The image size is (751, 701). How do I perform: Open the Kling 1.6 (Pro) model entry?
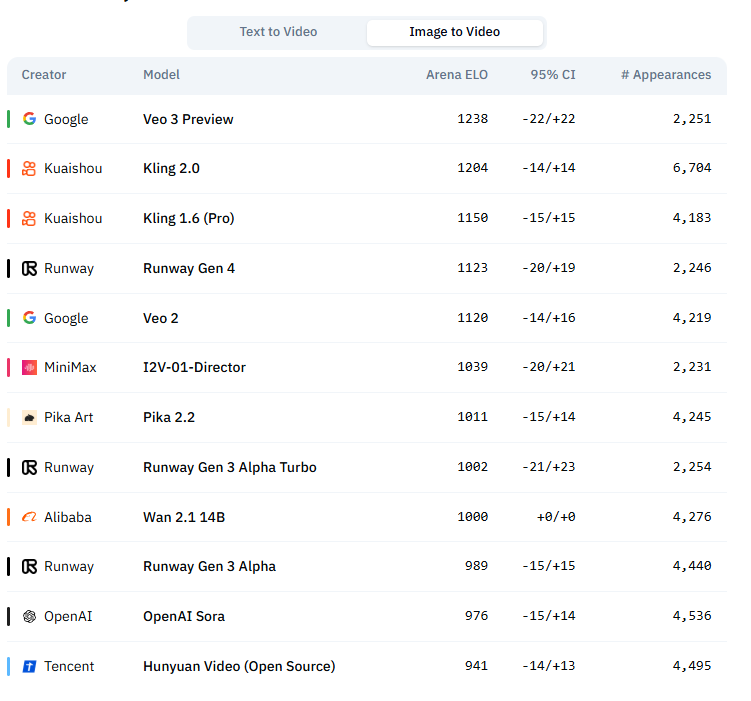click(x=189, y=218)
